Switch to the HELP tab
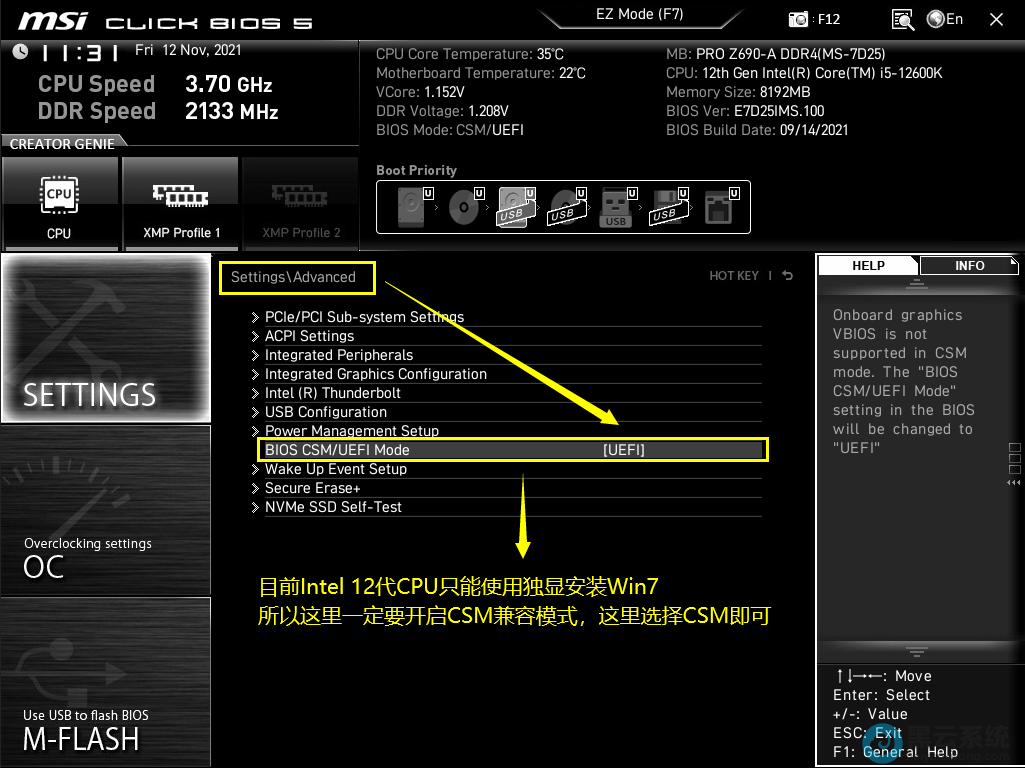1025x768 pixels. [867, 265]
